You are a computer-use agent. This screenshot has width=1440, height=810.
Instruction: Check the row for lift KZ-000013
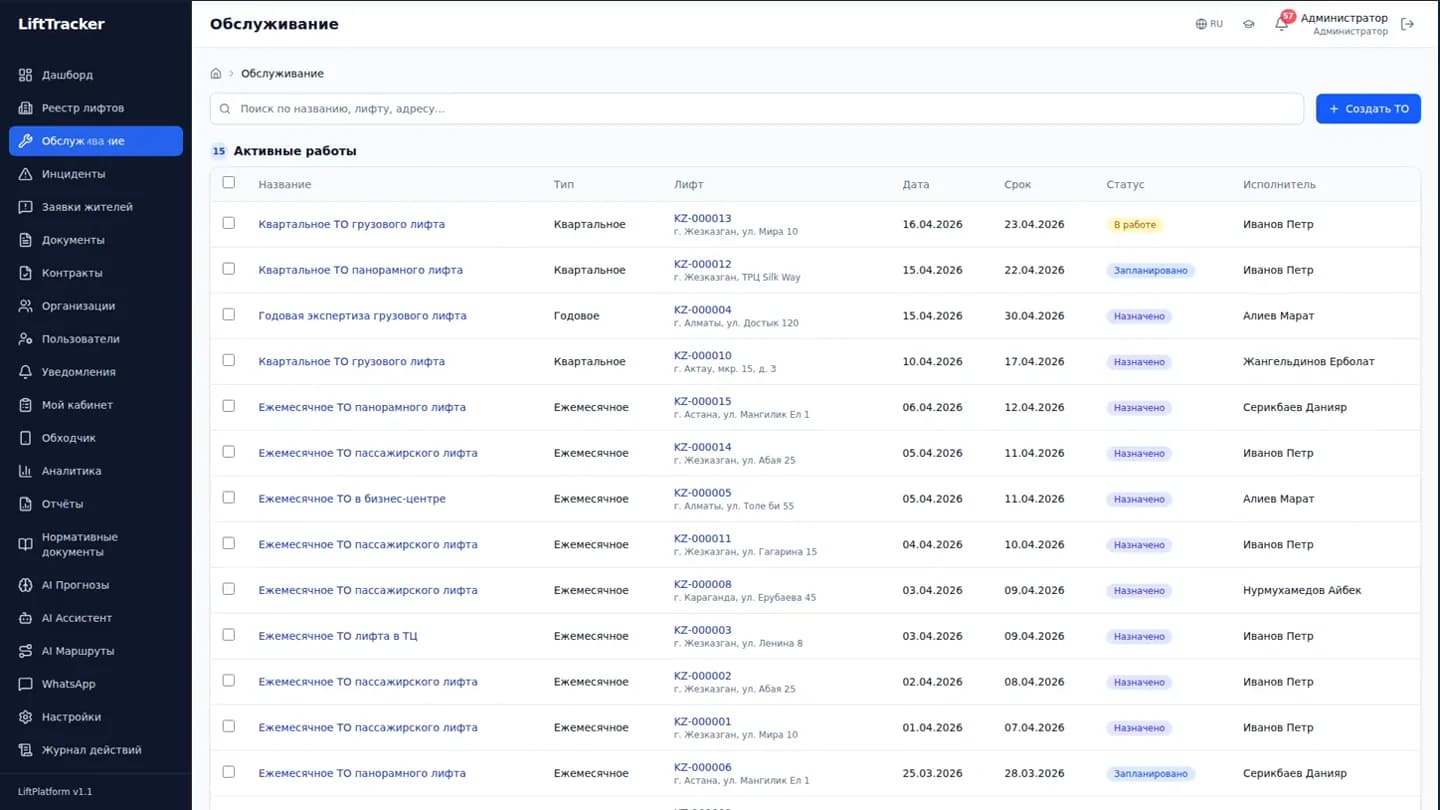point(229,223)
